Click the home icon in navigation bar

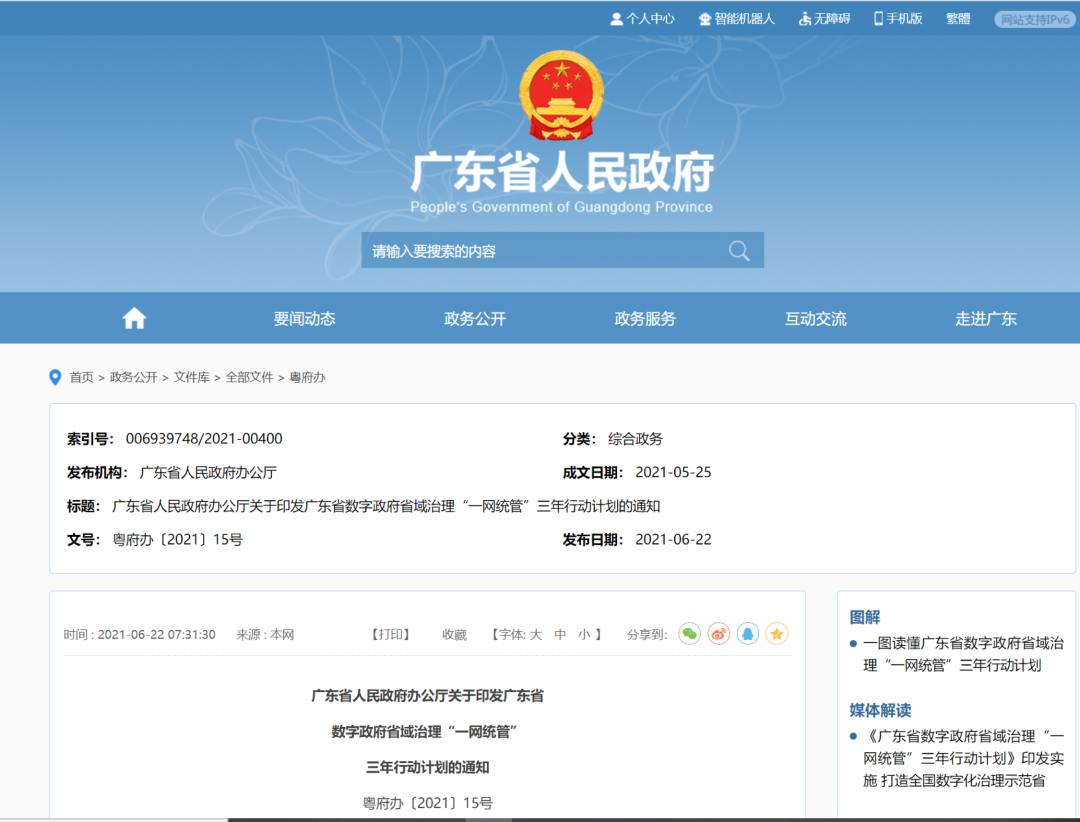click(x=134, y=319)
